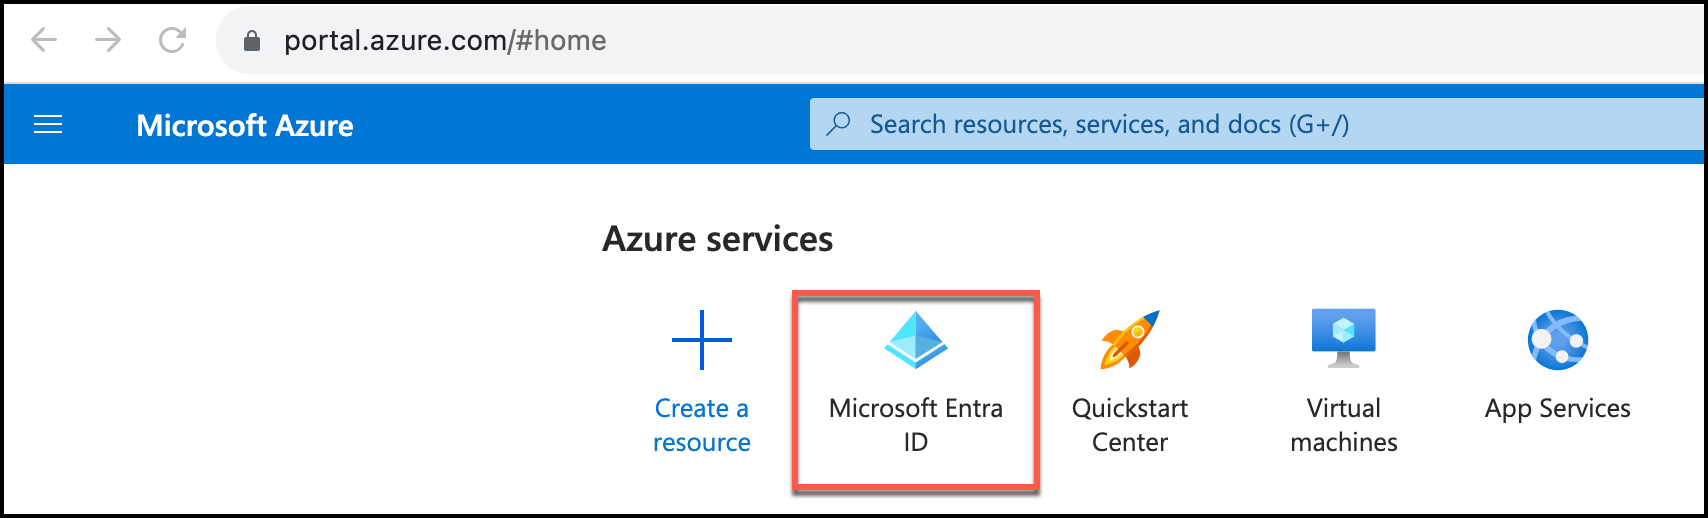The image size is (1708, 518).
Task: Click the 'Virtual machines' label
Action: pos(1344,425)
